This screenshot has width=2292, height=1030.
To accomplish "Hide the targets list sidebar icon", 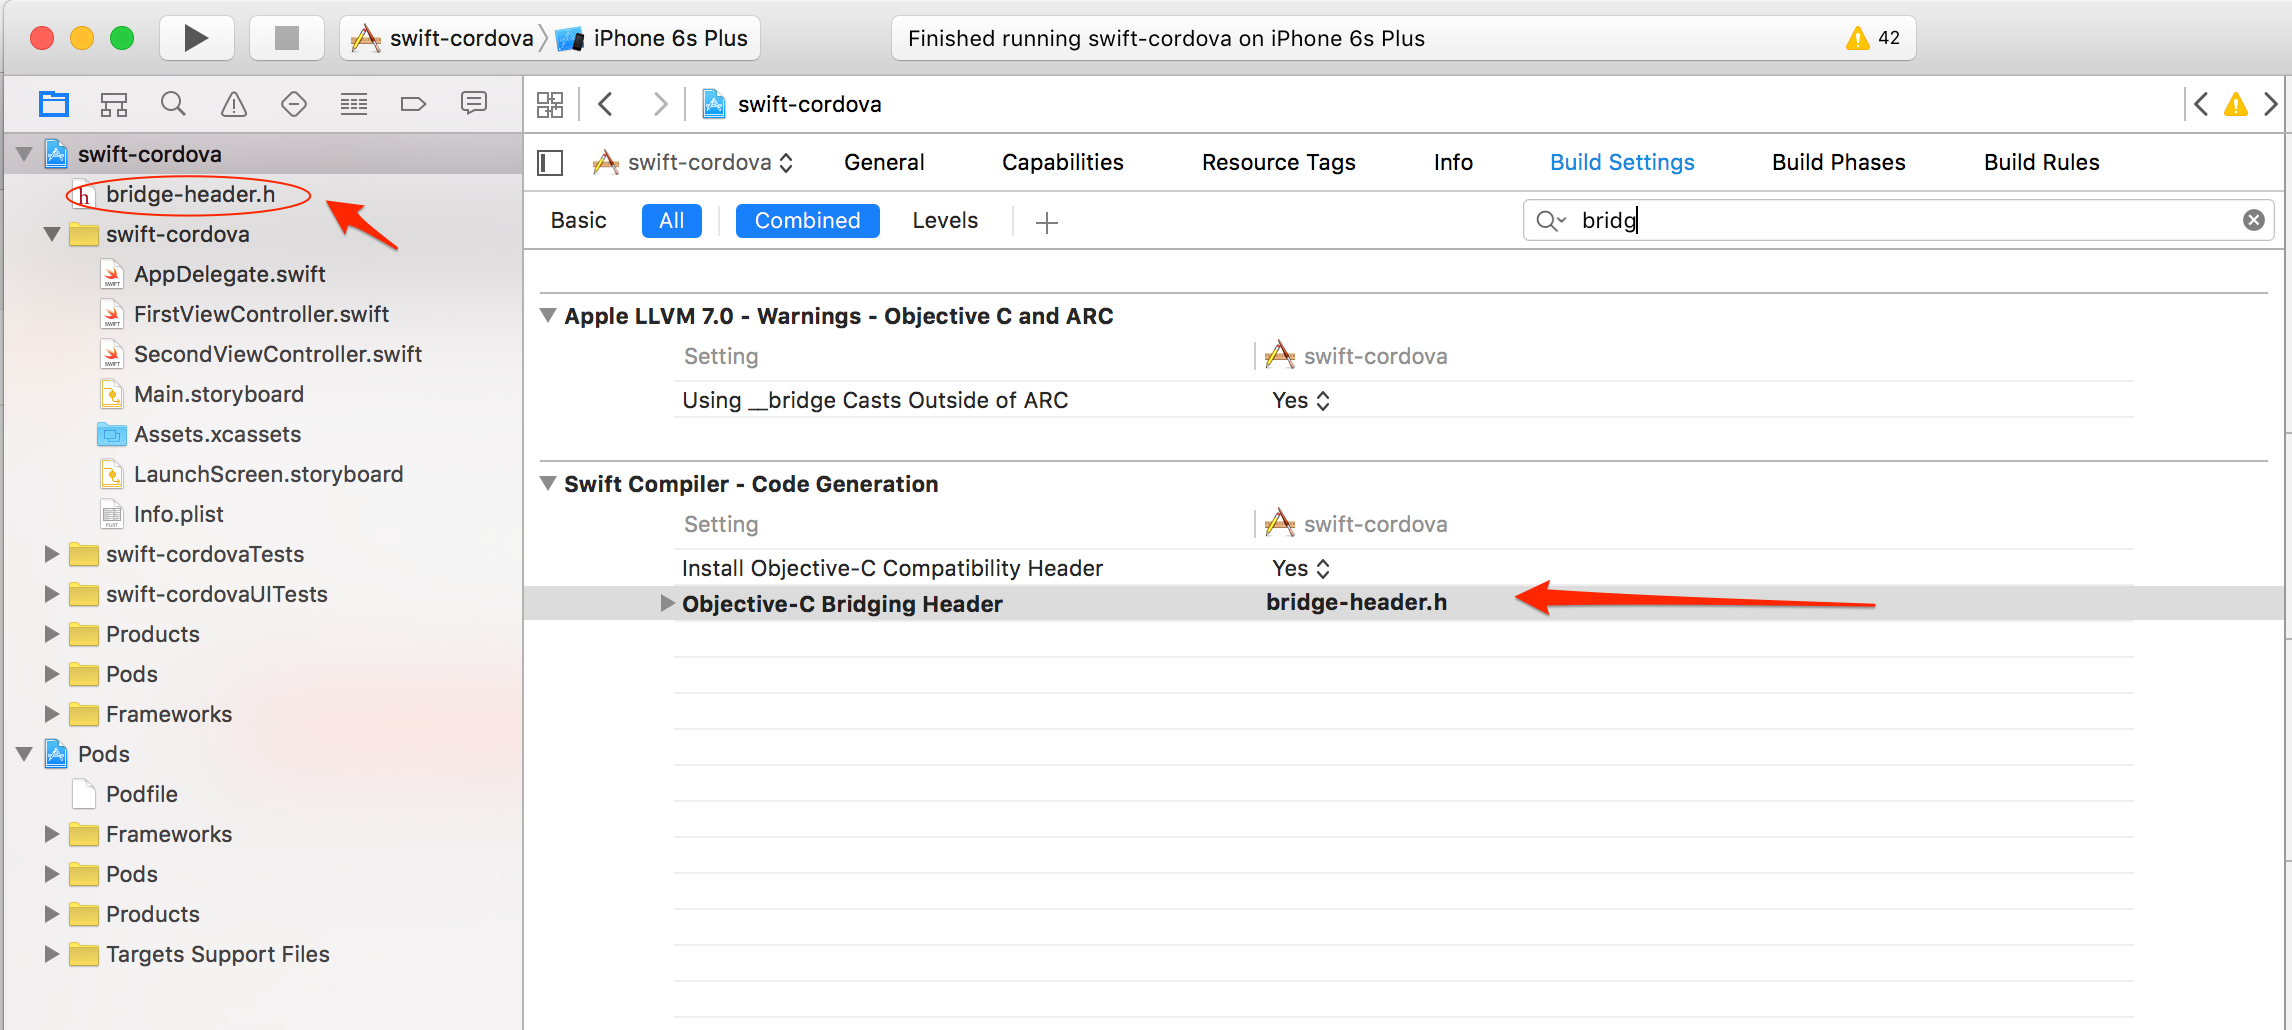I will [x=551, y=162].
